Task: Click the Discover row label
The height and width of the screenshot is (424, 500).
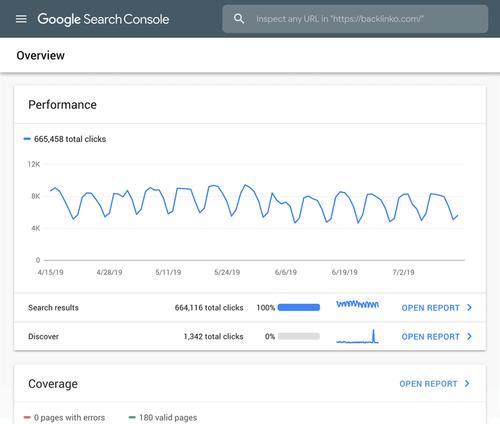Action: coord(43,337)
